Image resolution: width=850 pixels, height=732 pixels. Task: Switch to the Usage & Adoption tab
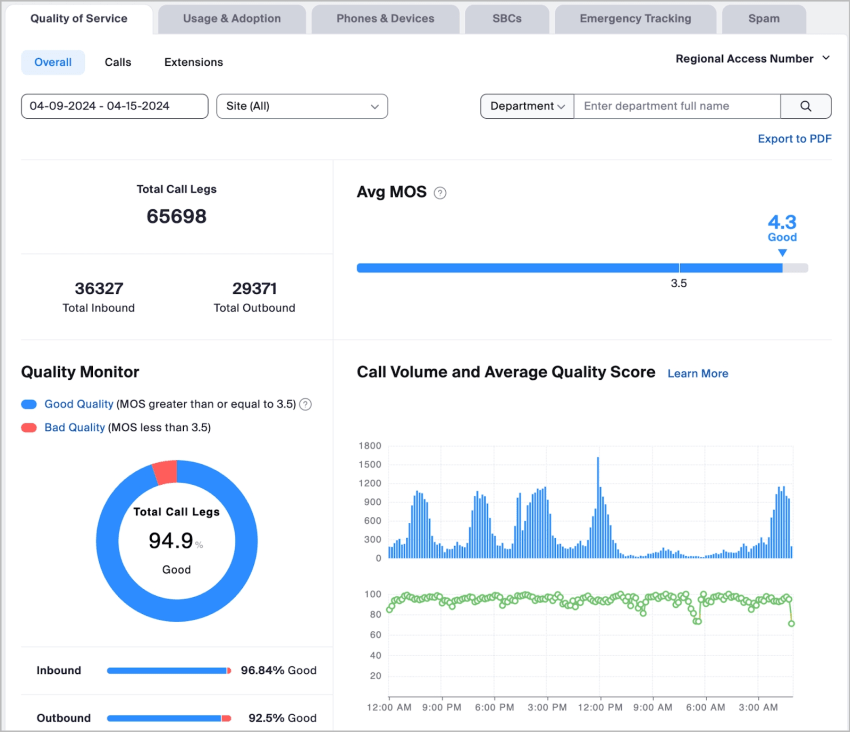click(232, 19)
